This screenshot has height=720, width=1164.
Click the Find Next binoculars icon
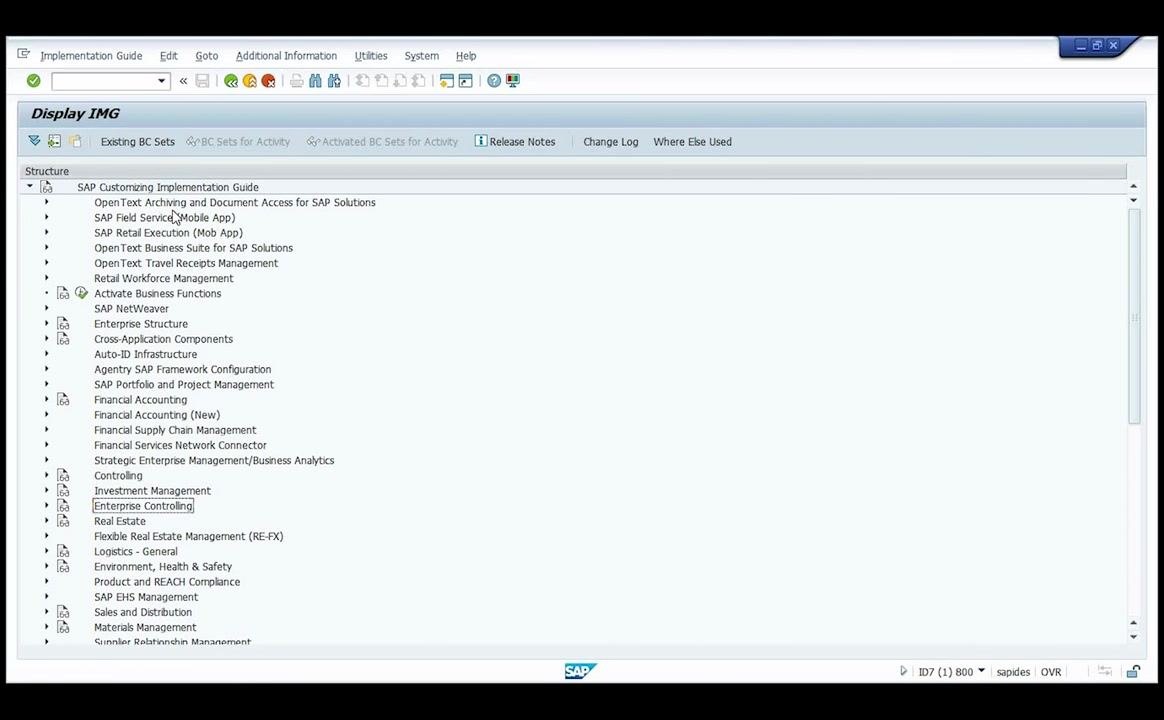click(x=334, y=81)
